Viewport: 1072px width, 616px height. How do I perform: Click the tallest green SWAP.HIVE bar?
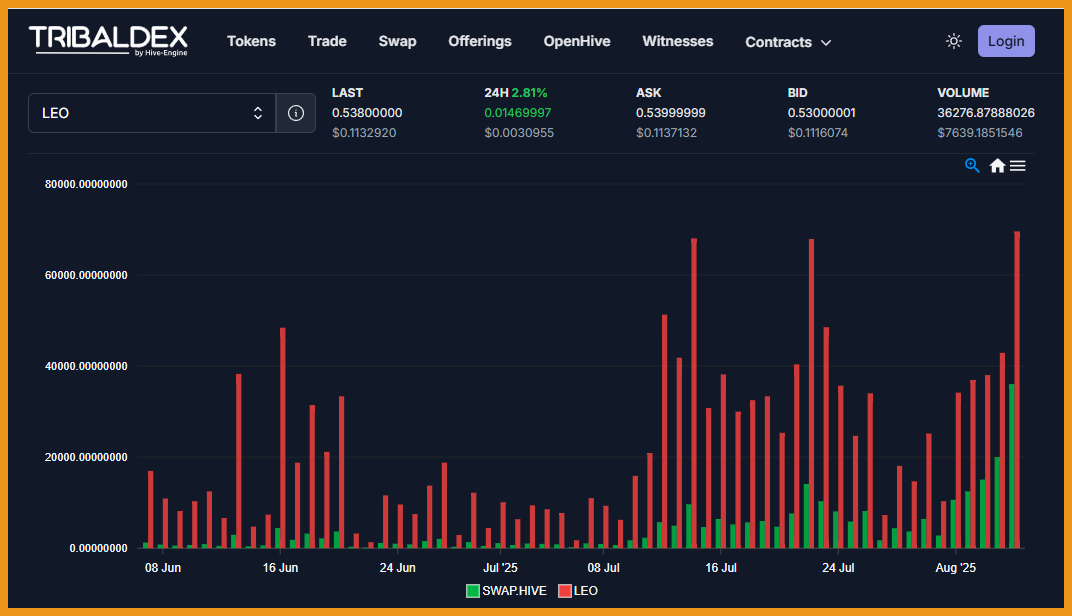pyautogui.click(x=1011, y=466)
